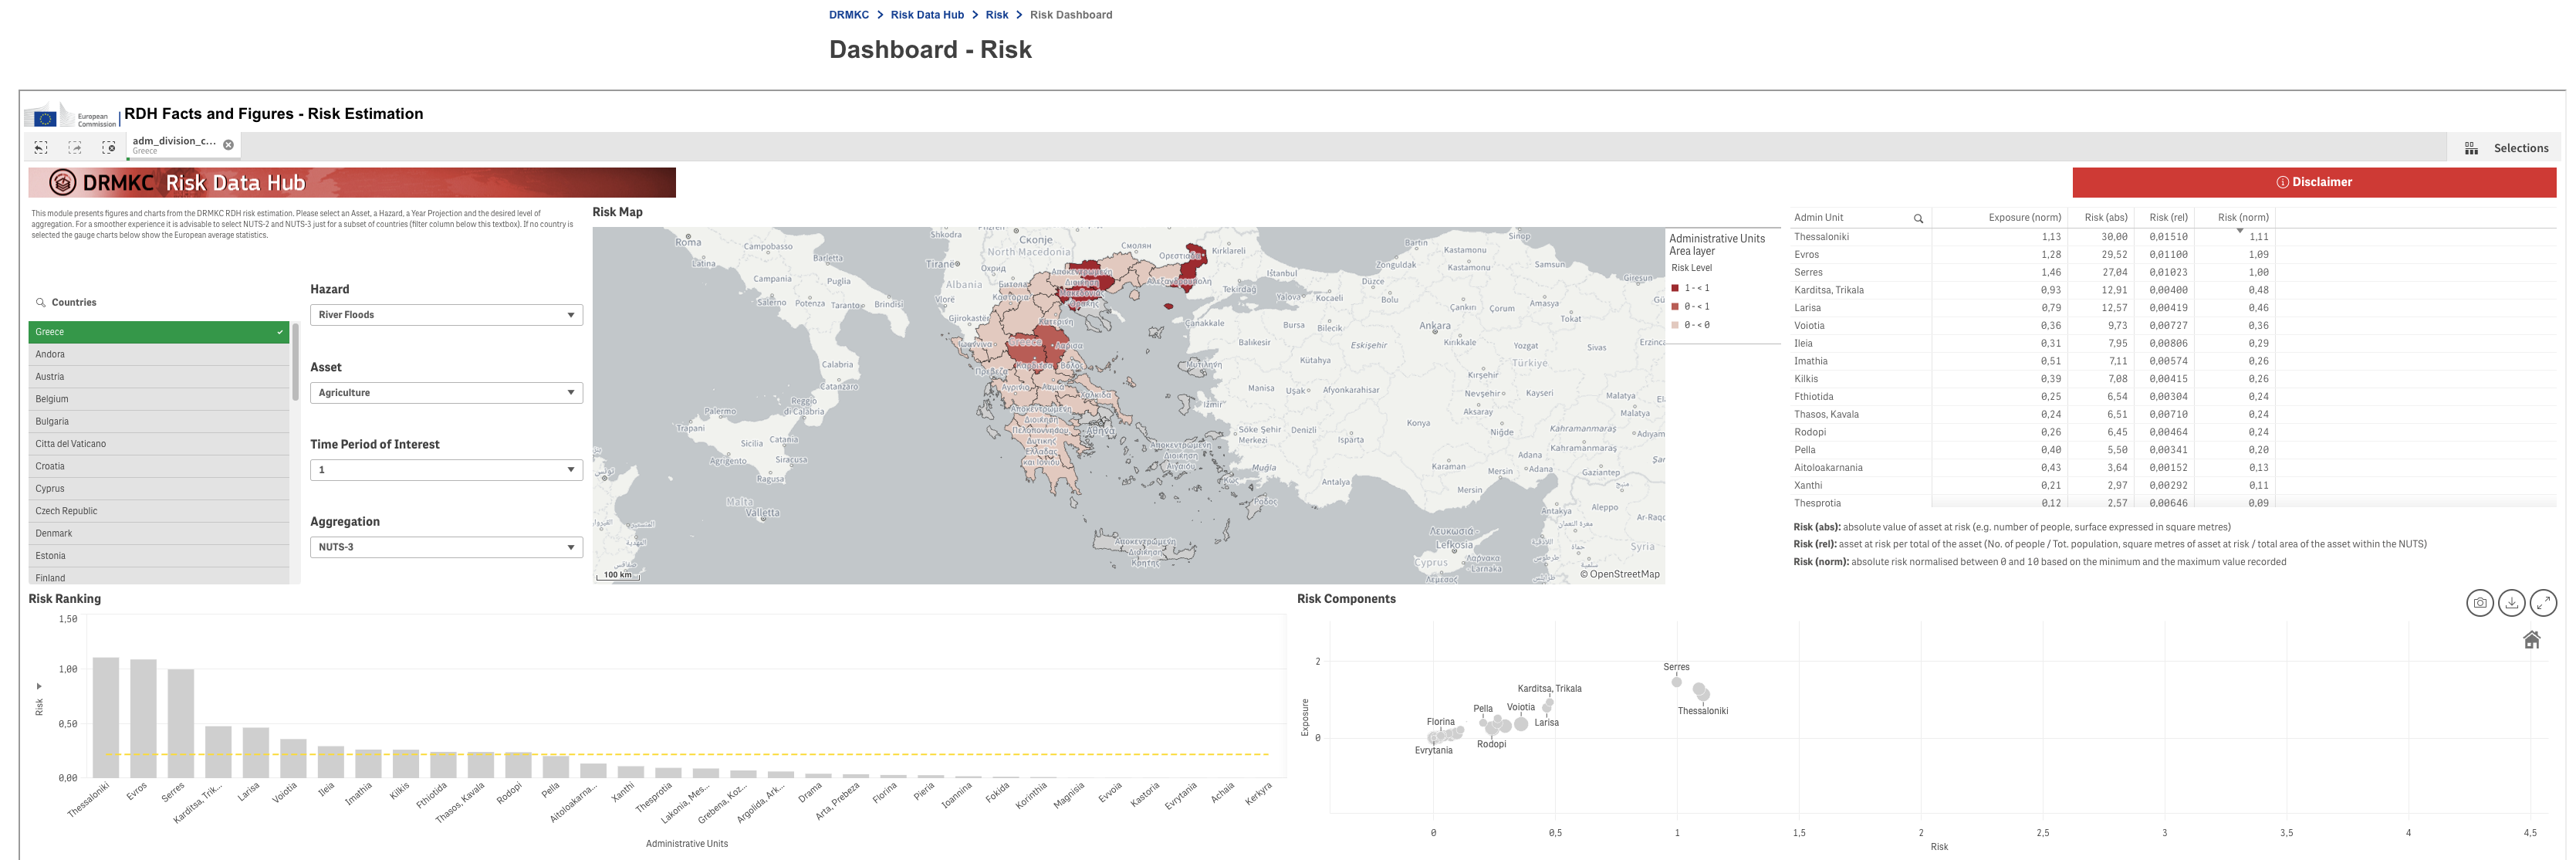Open the Disclaimer button
The width and height of the screenshot is (2576, 860).
[x=2313, y=182]
